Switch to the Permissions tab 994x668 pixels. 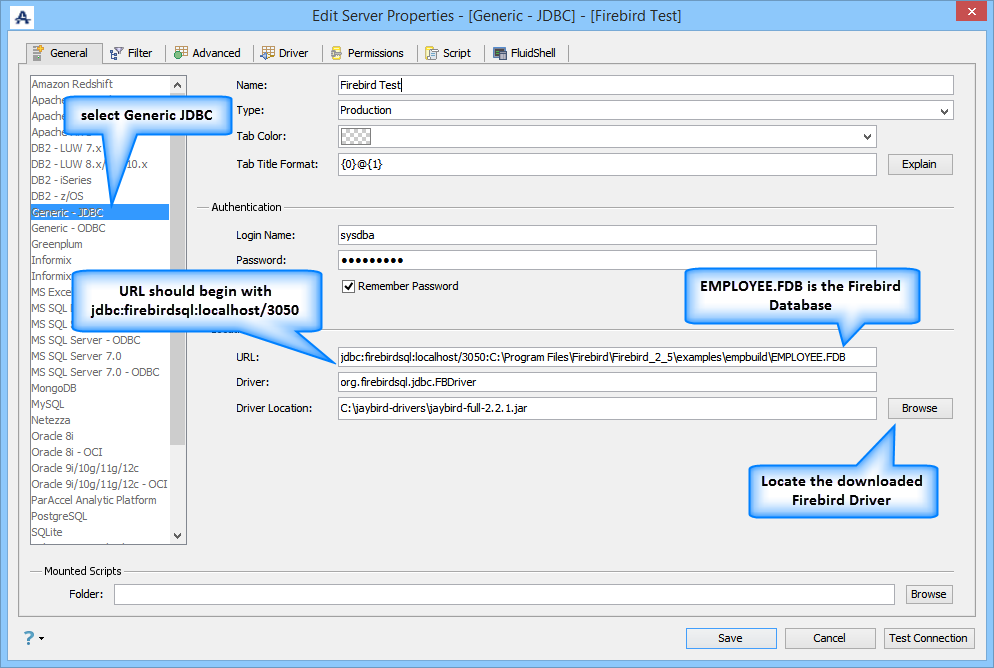[367, 53]
